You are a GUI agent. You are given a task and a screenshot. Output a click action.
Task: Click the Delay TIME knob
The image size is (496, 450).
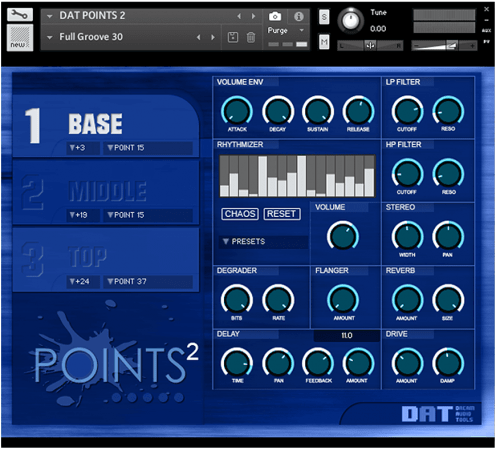(237, 363)
